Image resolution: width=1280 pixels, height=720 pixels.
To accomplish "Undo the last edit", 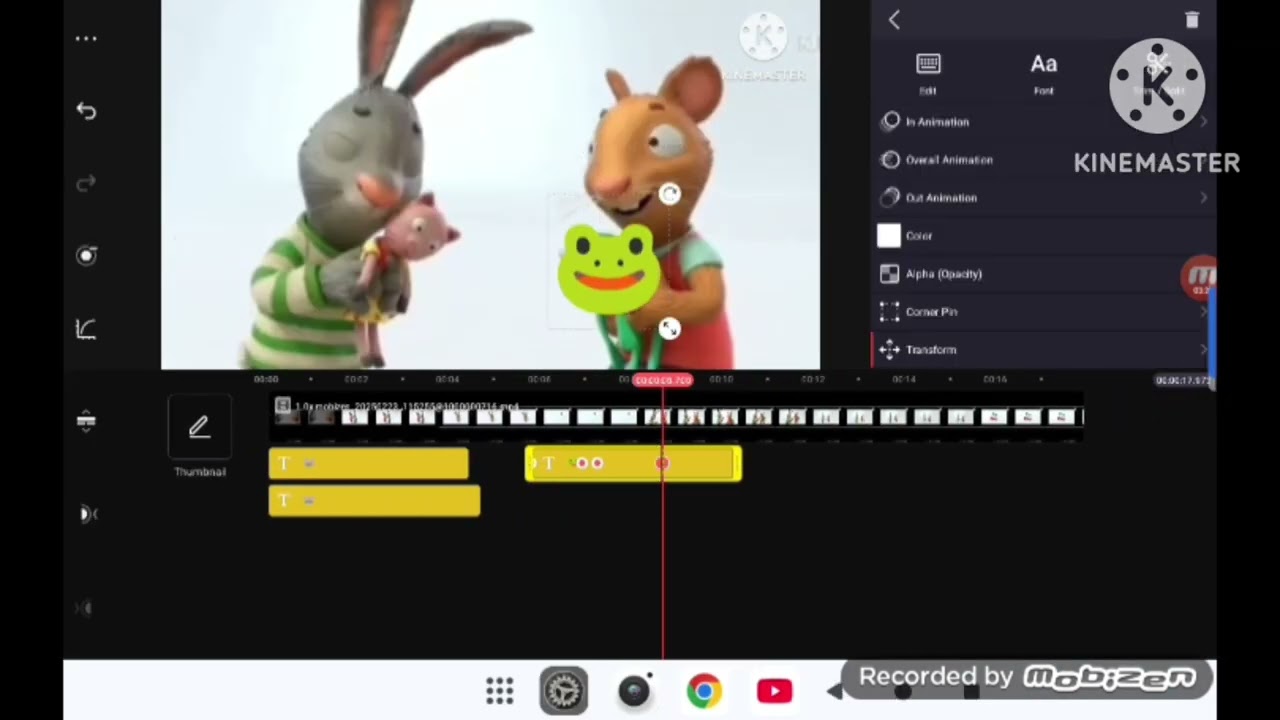I will click(86, 111).
